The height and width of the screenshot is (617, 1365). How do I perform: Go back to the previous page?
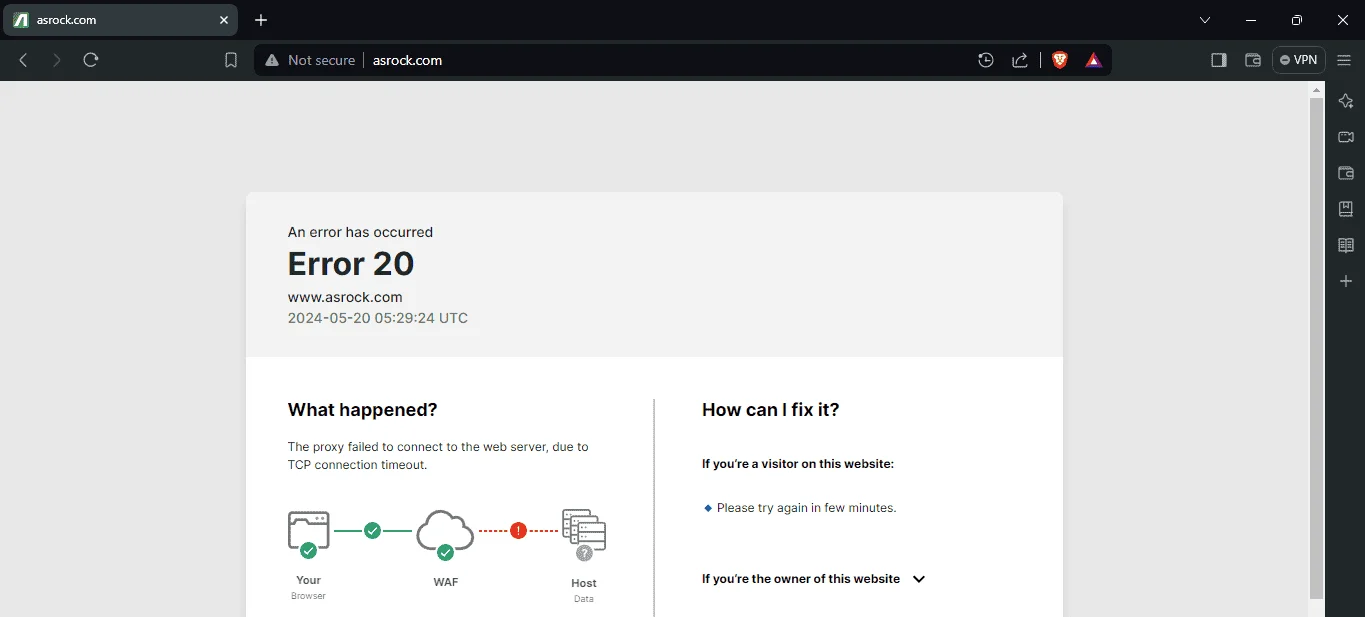(24, 60)
